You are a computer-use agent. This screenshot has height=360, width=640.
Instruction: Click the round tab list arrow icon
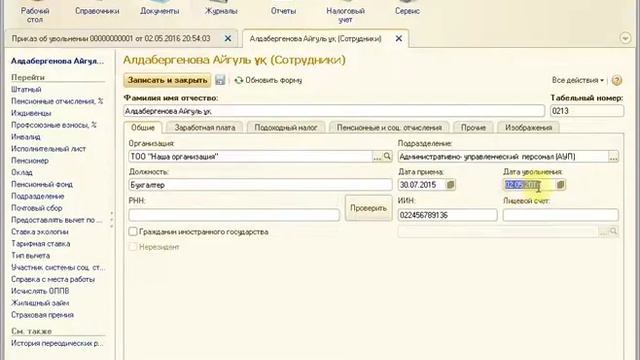[625, 38]
